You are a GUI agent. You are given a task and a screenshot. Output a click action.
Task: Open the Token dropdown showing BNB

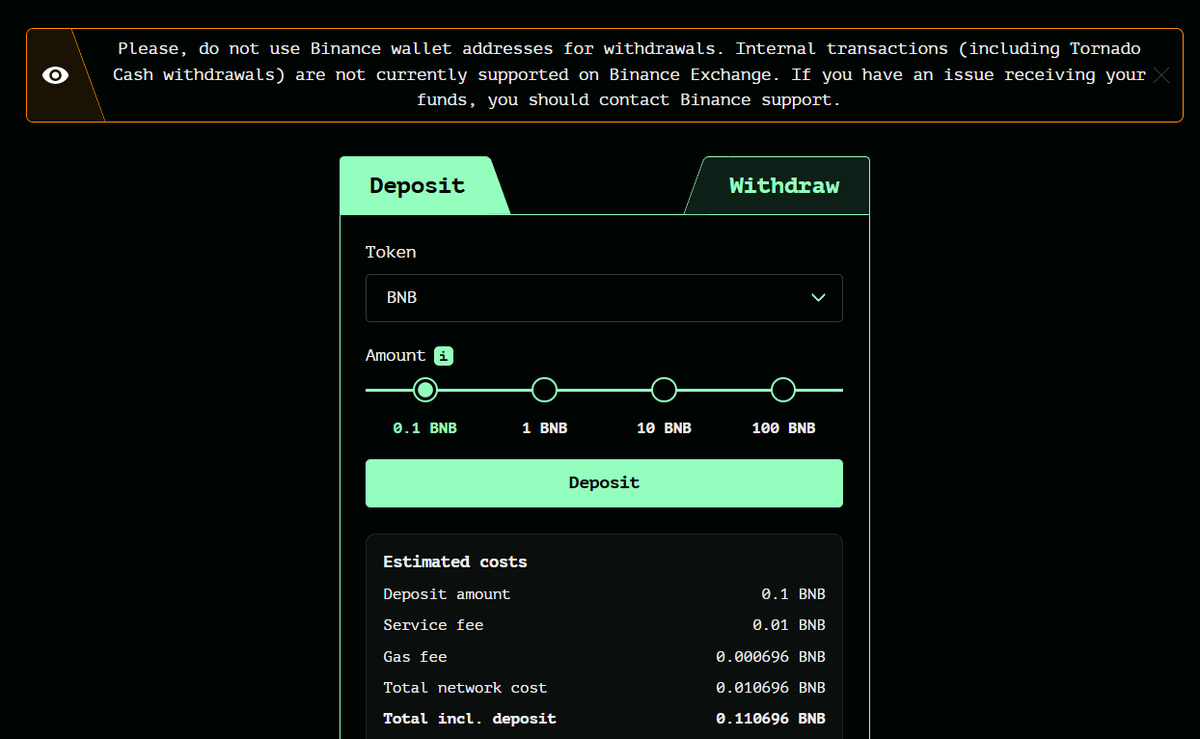[x=604, y=298]
